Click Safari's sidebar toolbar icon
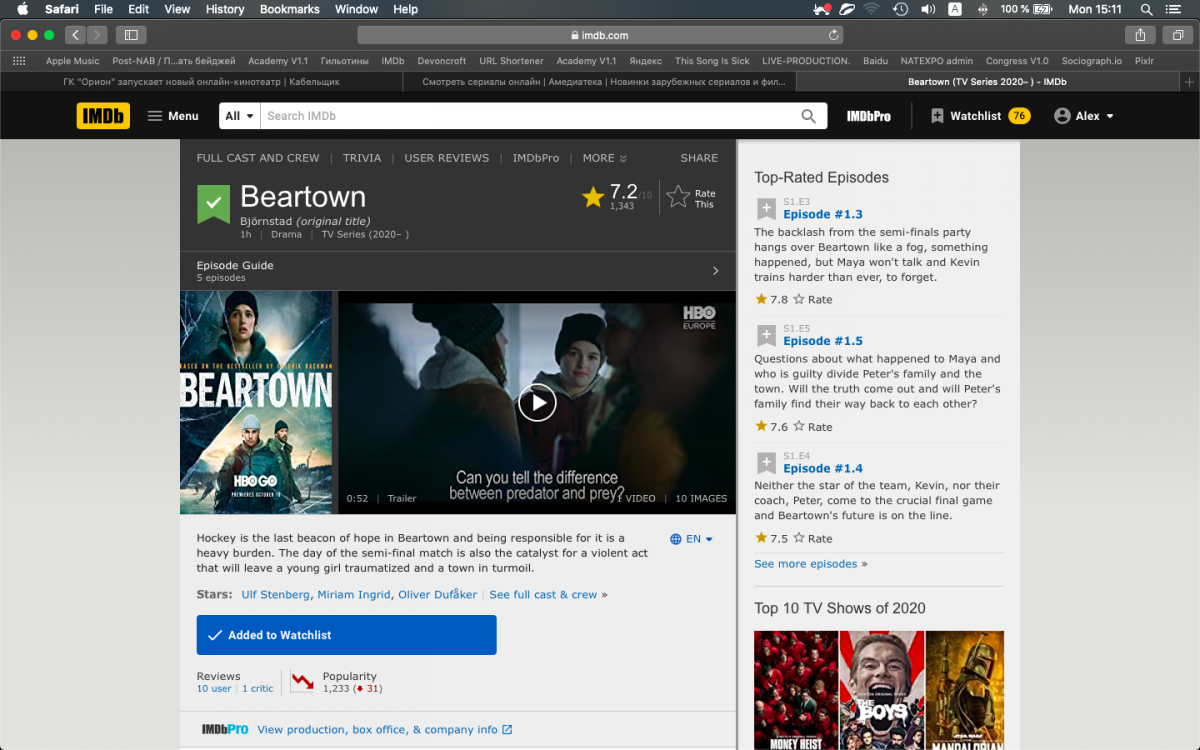The image size is (1200, 750). [129, 35]
